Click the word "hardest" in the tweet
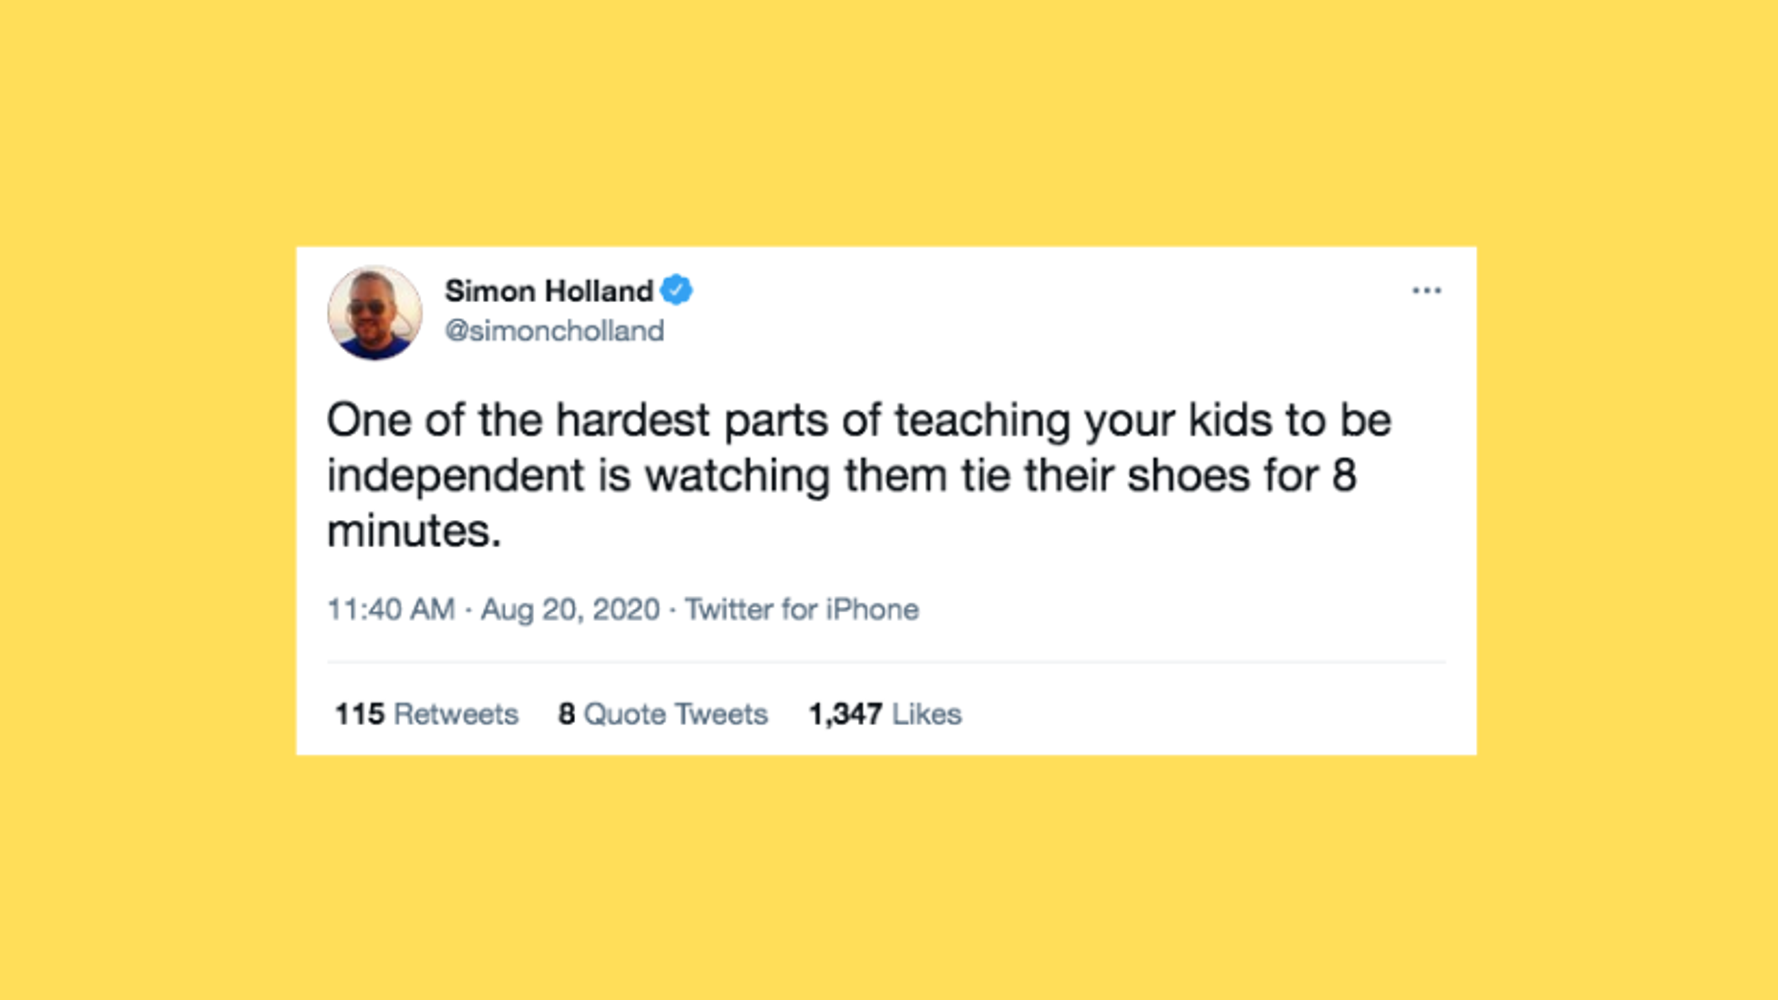The image size is (1778, 1000). 633,420
